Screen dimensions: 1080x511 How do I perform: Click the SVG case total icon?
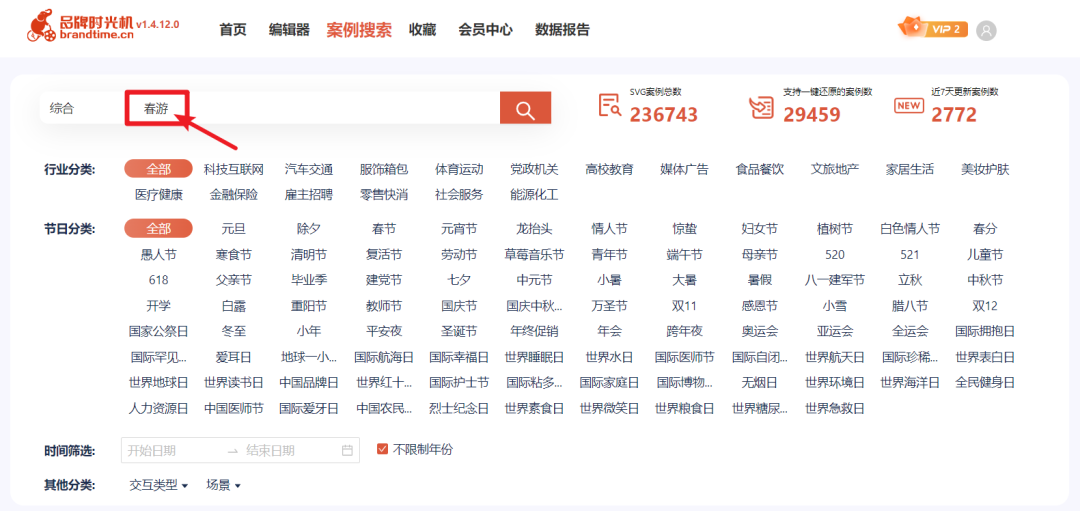click(609, 107)
